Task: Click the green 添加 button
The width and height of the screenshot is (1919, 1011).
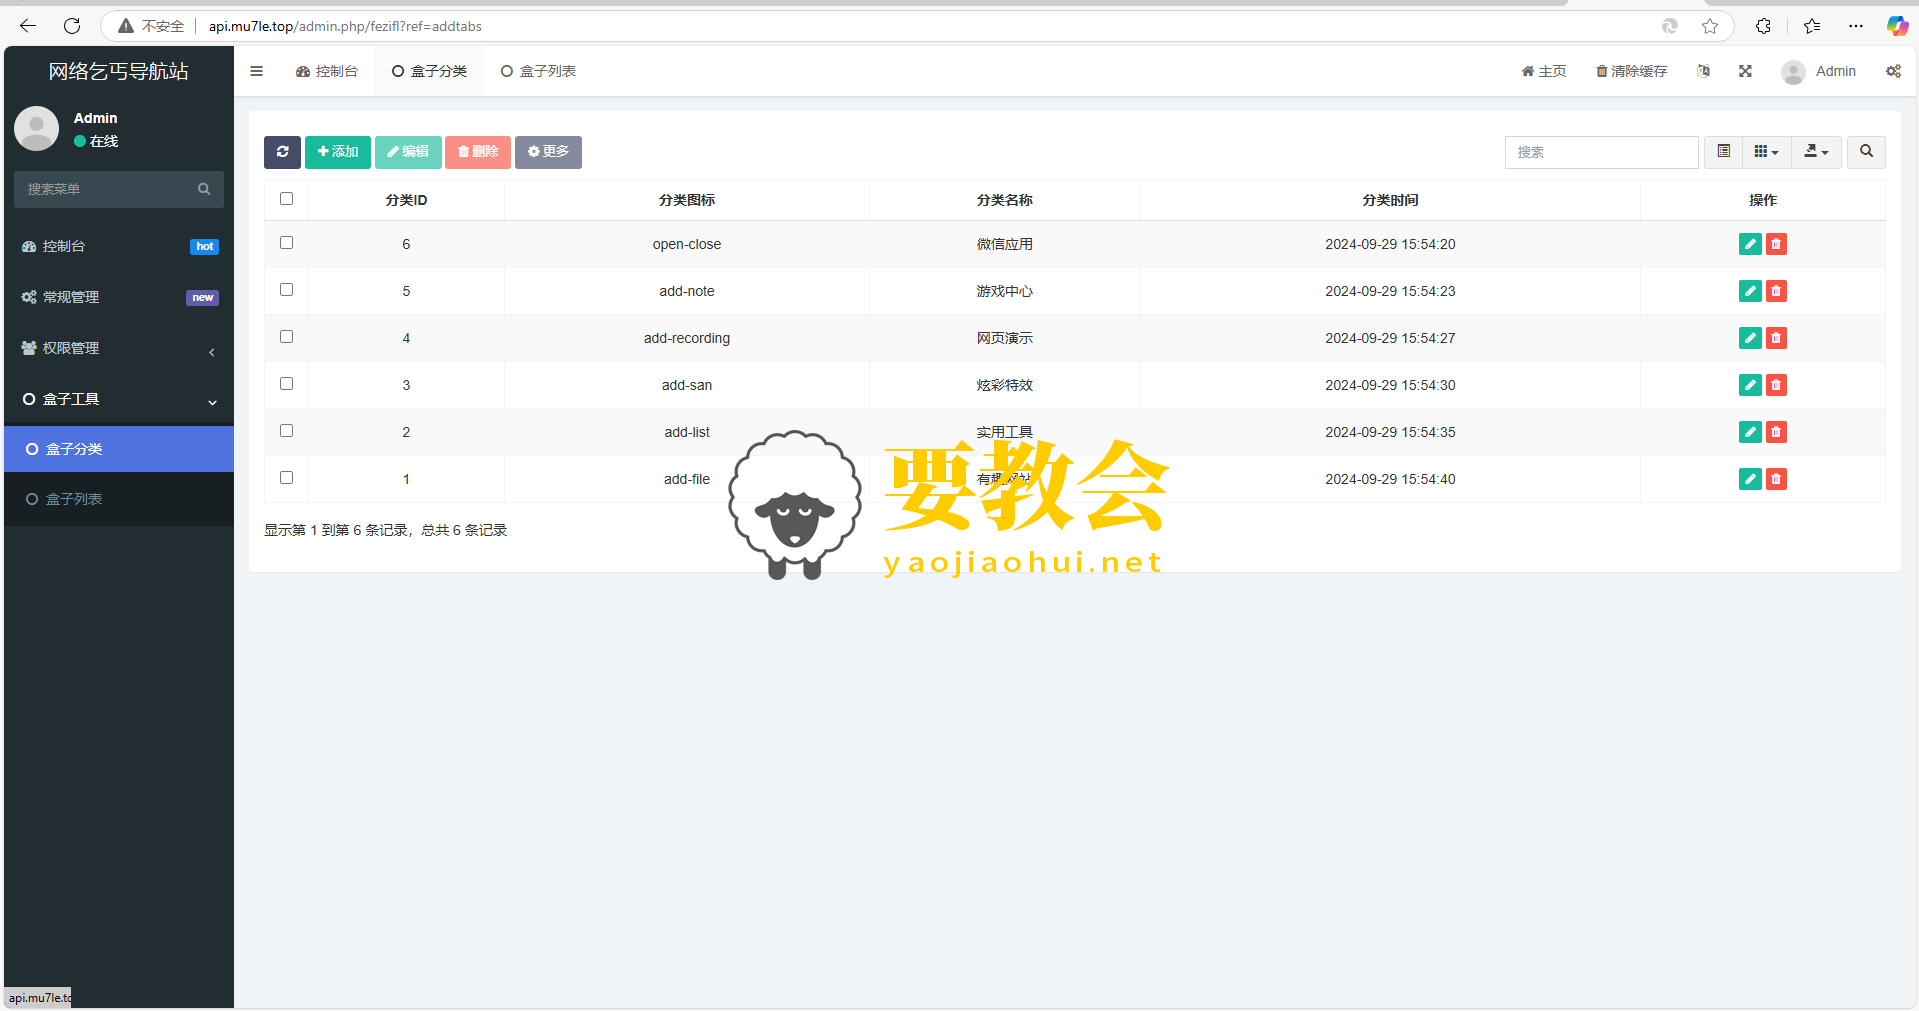Action: tap(338, 152)
